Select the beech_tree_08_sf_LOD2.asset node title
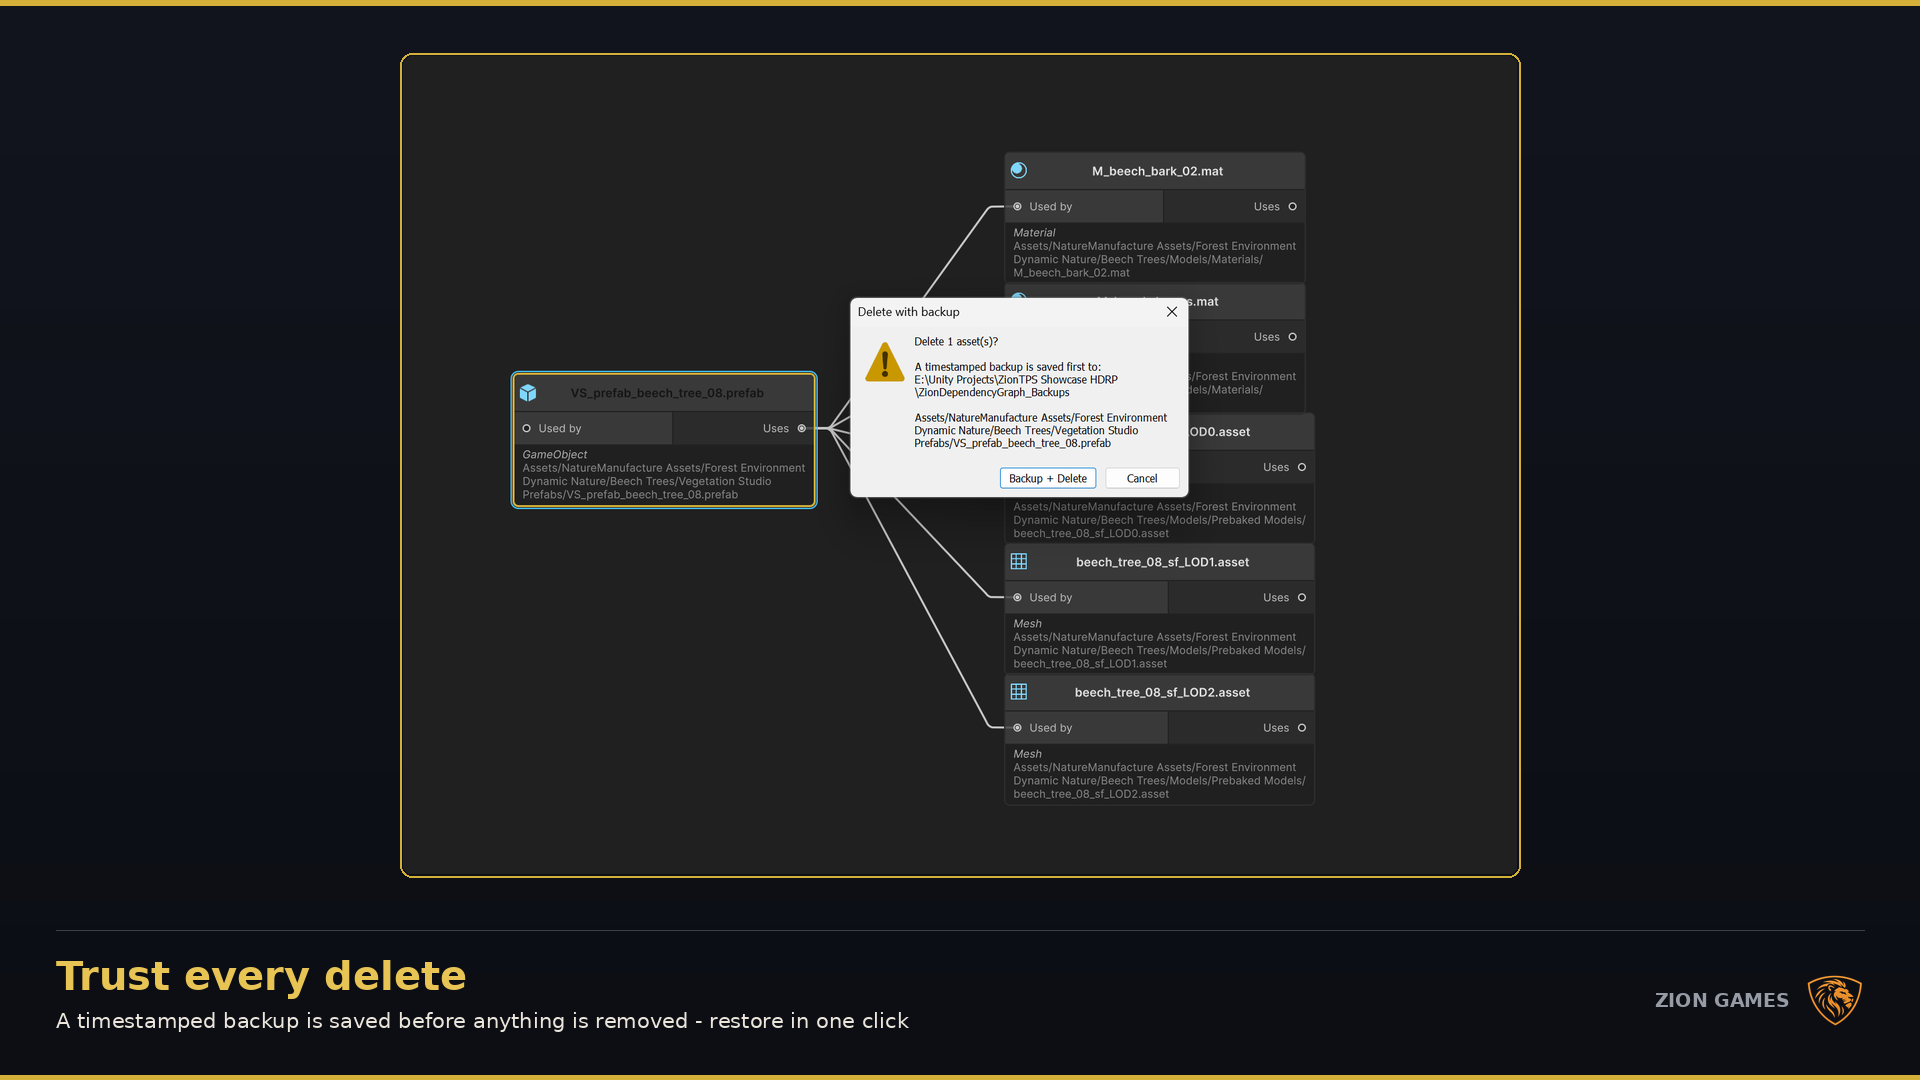The height and width of the screenshot is (1080, 1920). click(1162, 692)
